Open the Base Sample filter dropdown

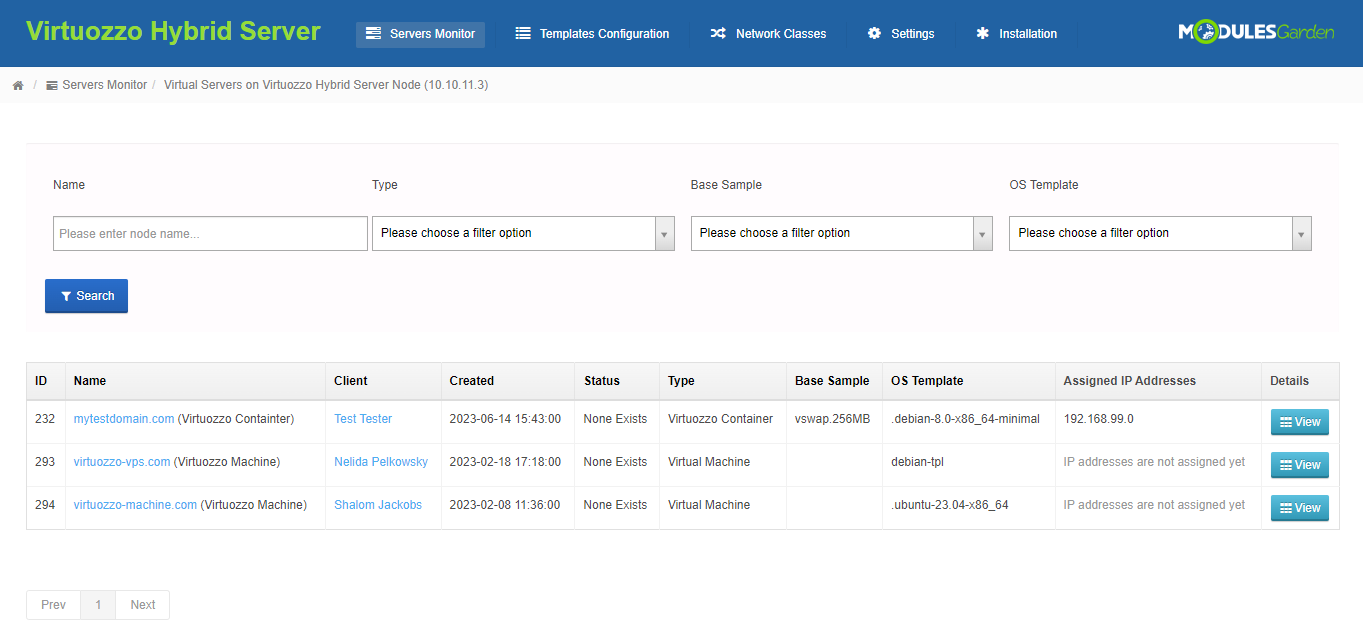[x=981, y=233]
